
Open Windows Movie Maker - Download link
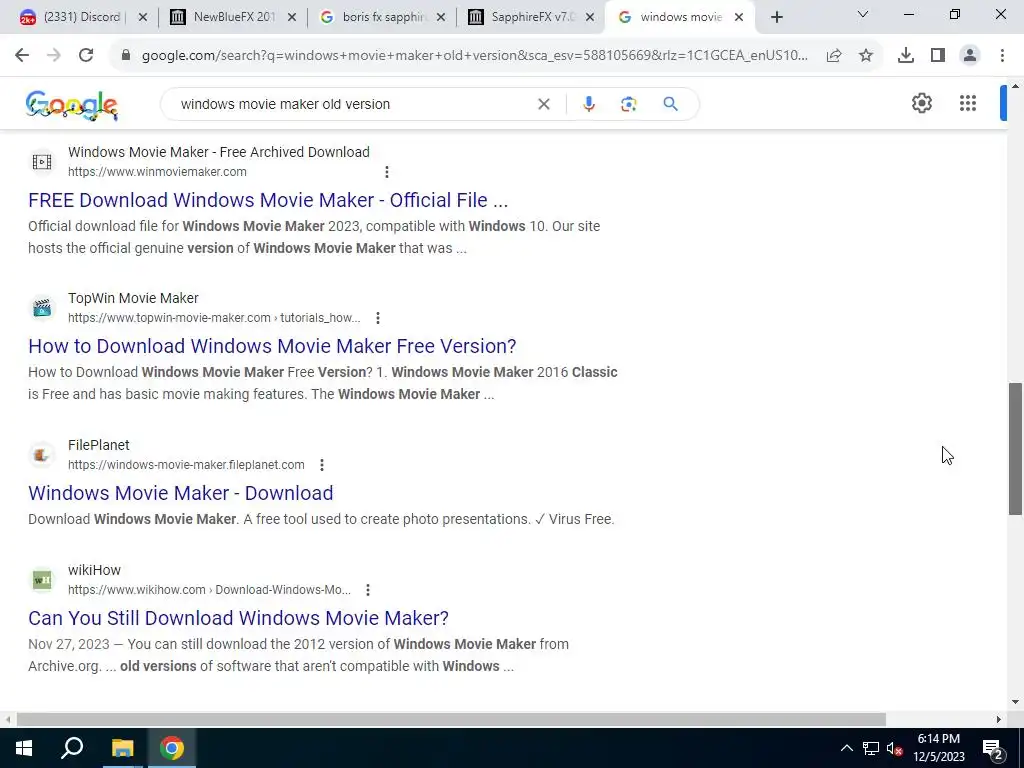(x=180, y=493)
